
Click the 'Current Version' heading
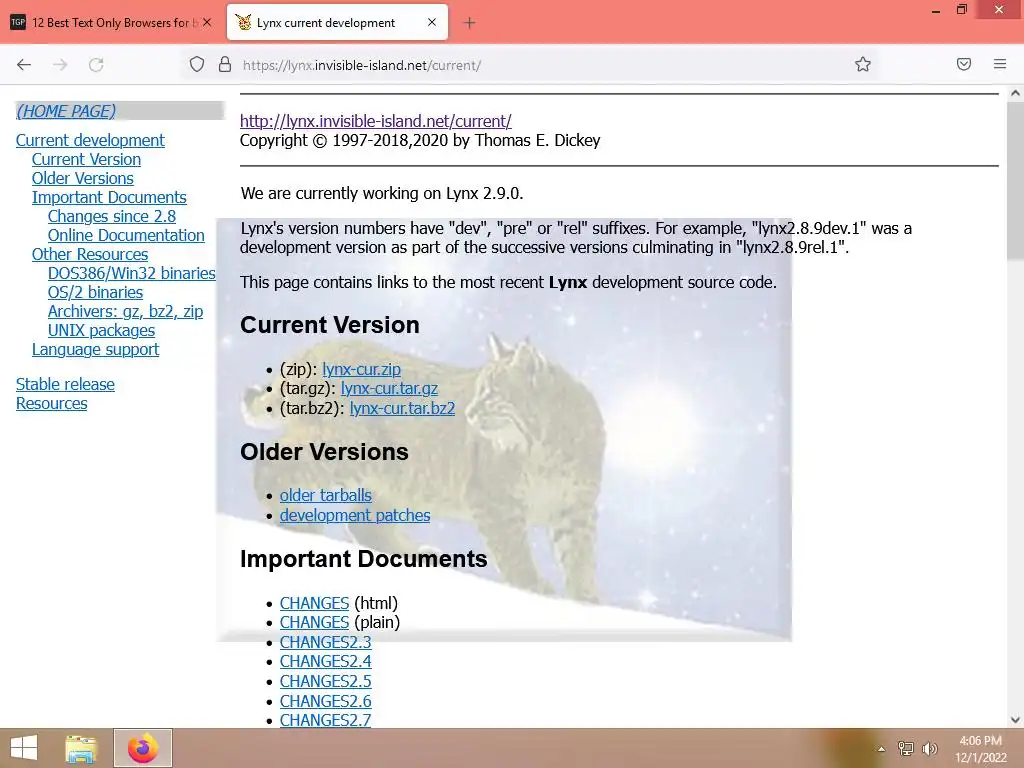click(x=330, y=325)
